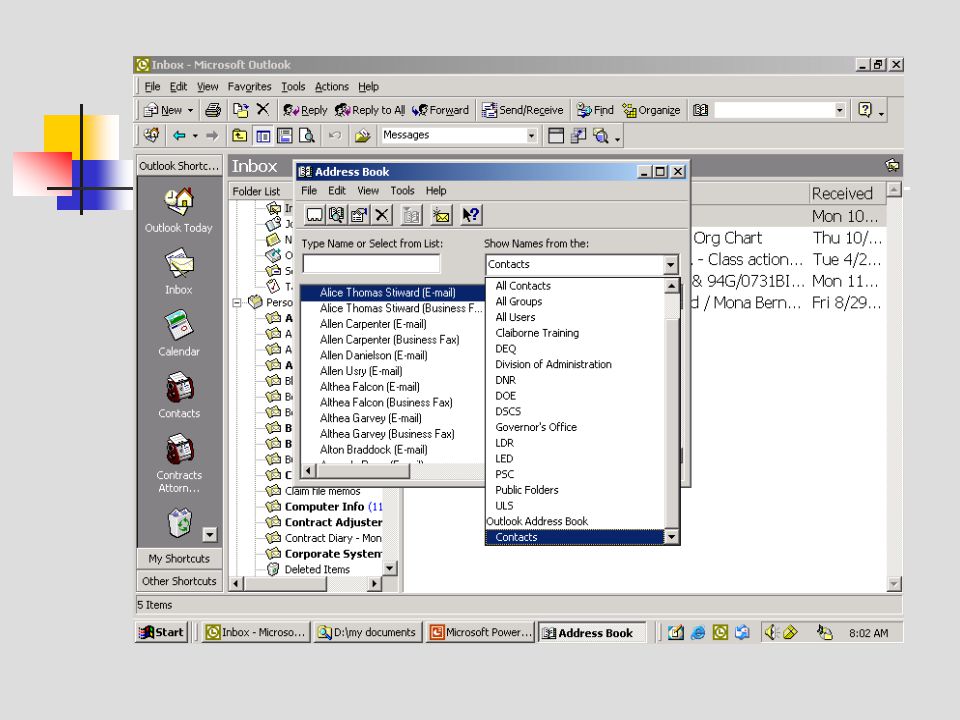Click the Print icon in Outlook toolbar
This screenshot has width=960, height=720.
[x=213, y=110]
